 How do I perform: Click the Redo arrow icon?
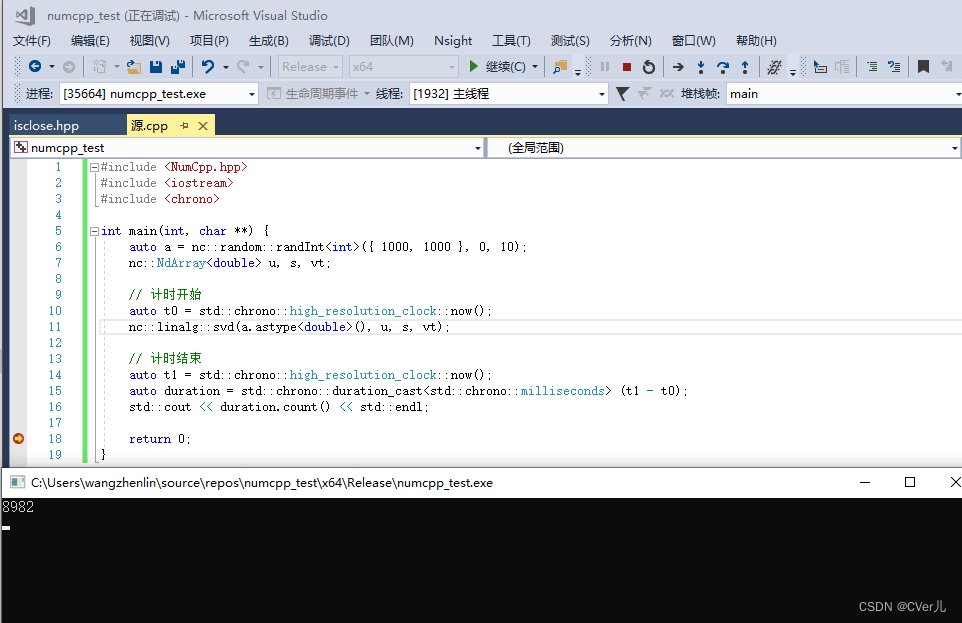point(244,66)
